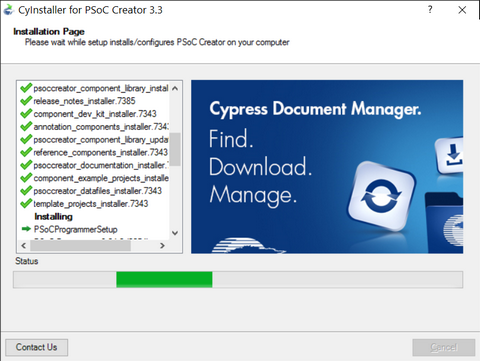
Task: Click the list's scroll up arrow
Action: point(175,88)
